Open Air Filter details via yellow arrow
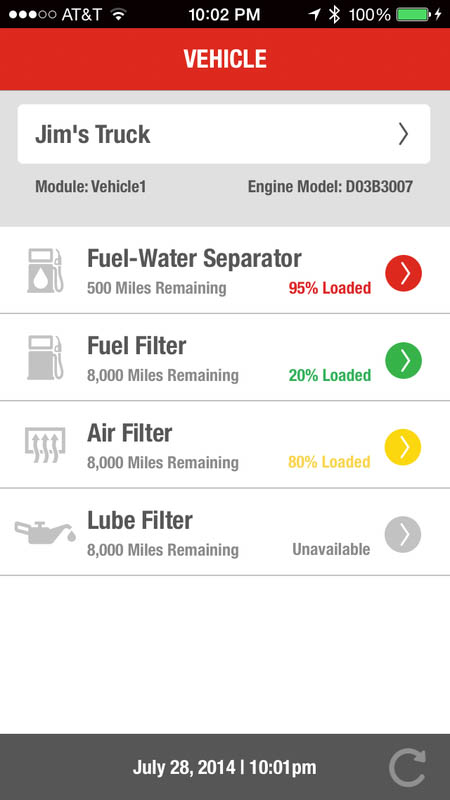This screenshot has width=450, height=800. tap(403, 447)
